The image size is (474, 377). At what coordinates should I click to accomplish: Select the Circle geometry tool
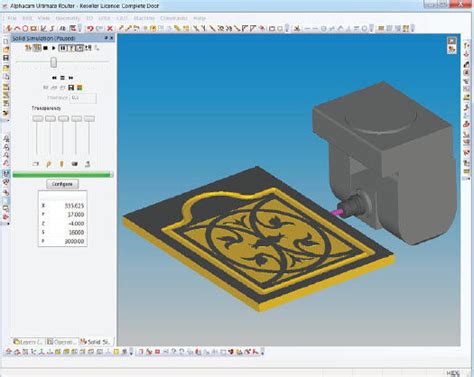(25, 29)
